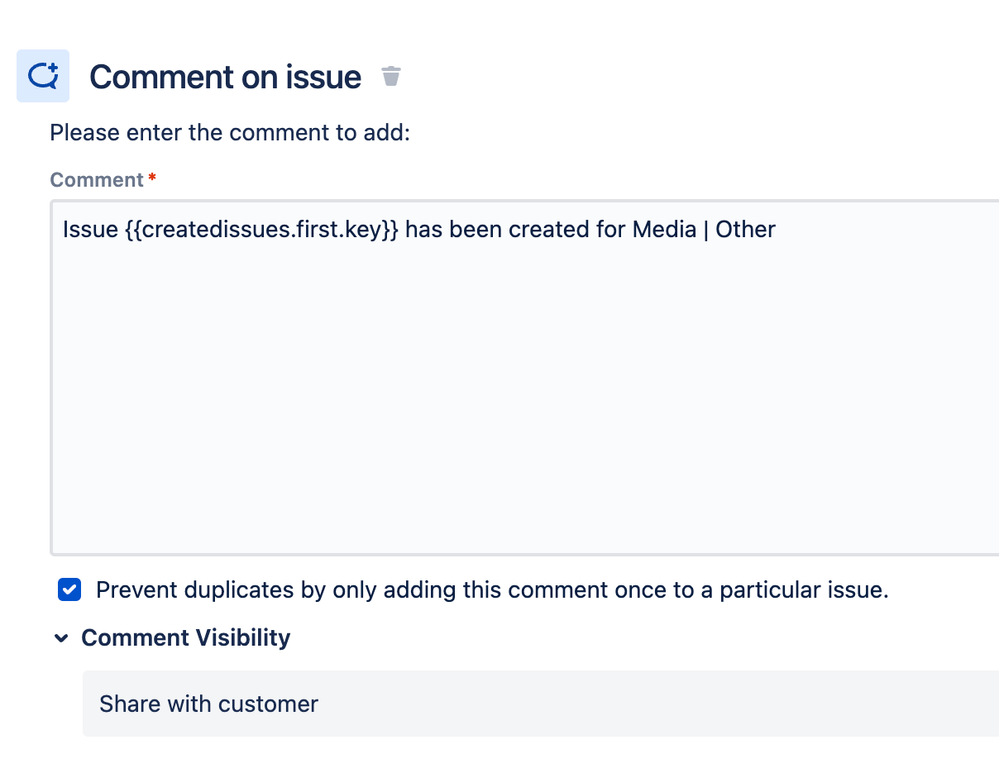Toggle the Prevent duplicates checkbox
Viewport: 999px width, 777px height.
[x=69, y=590]
